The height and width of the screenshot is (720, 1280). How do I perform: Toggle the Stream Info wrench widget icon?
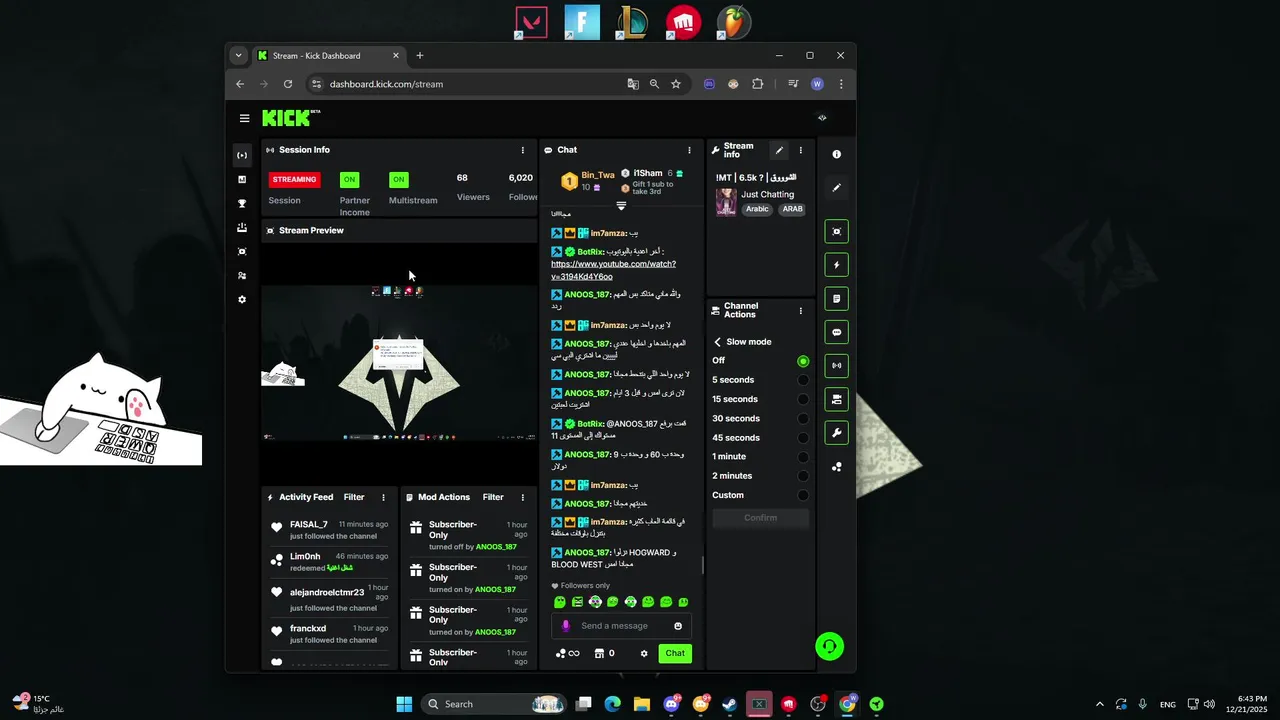[x=837, y=432]
